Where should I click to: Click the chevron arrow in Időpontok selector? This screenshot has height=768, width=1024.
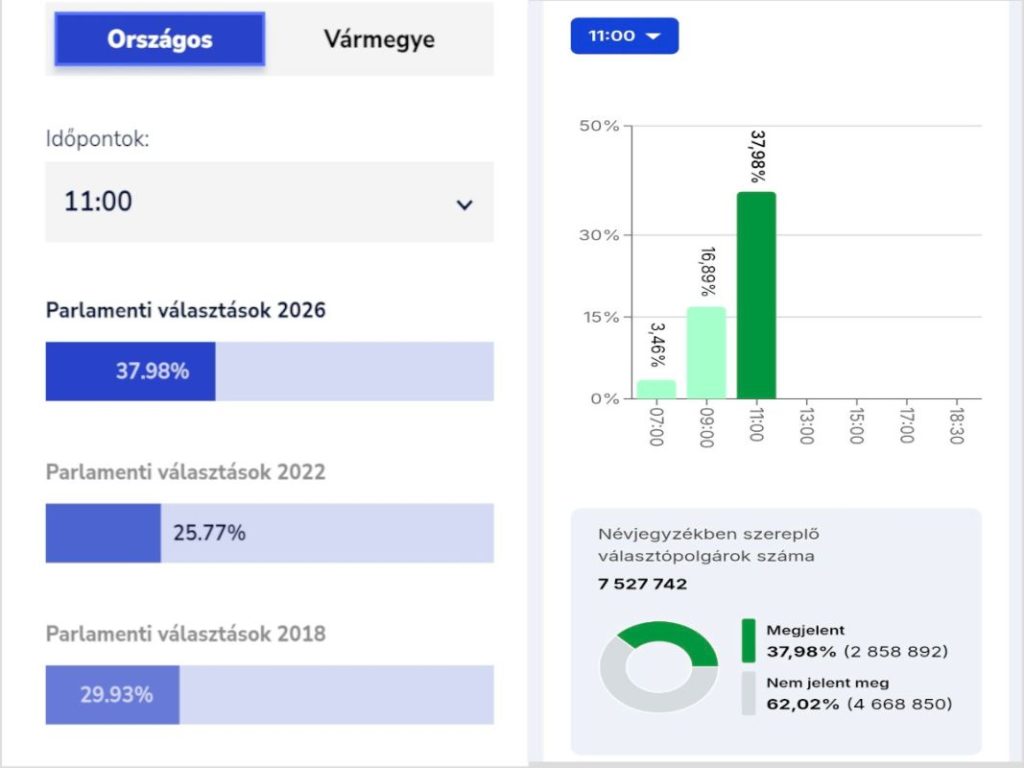(464, 204)
